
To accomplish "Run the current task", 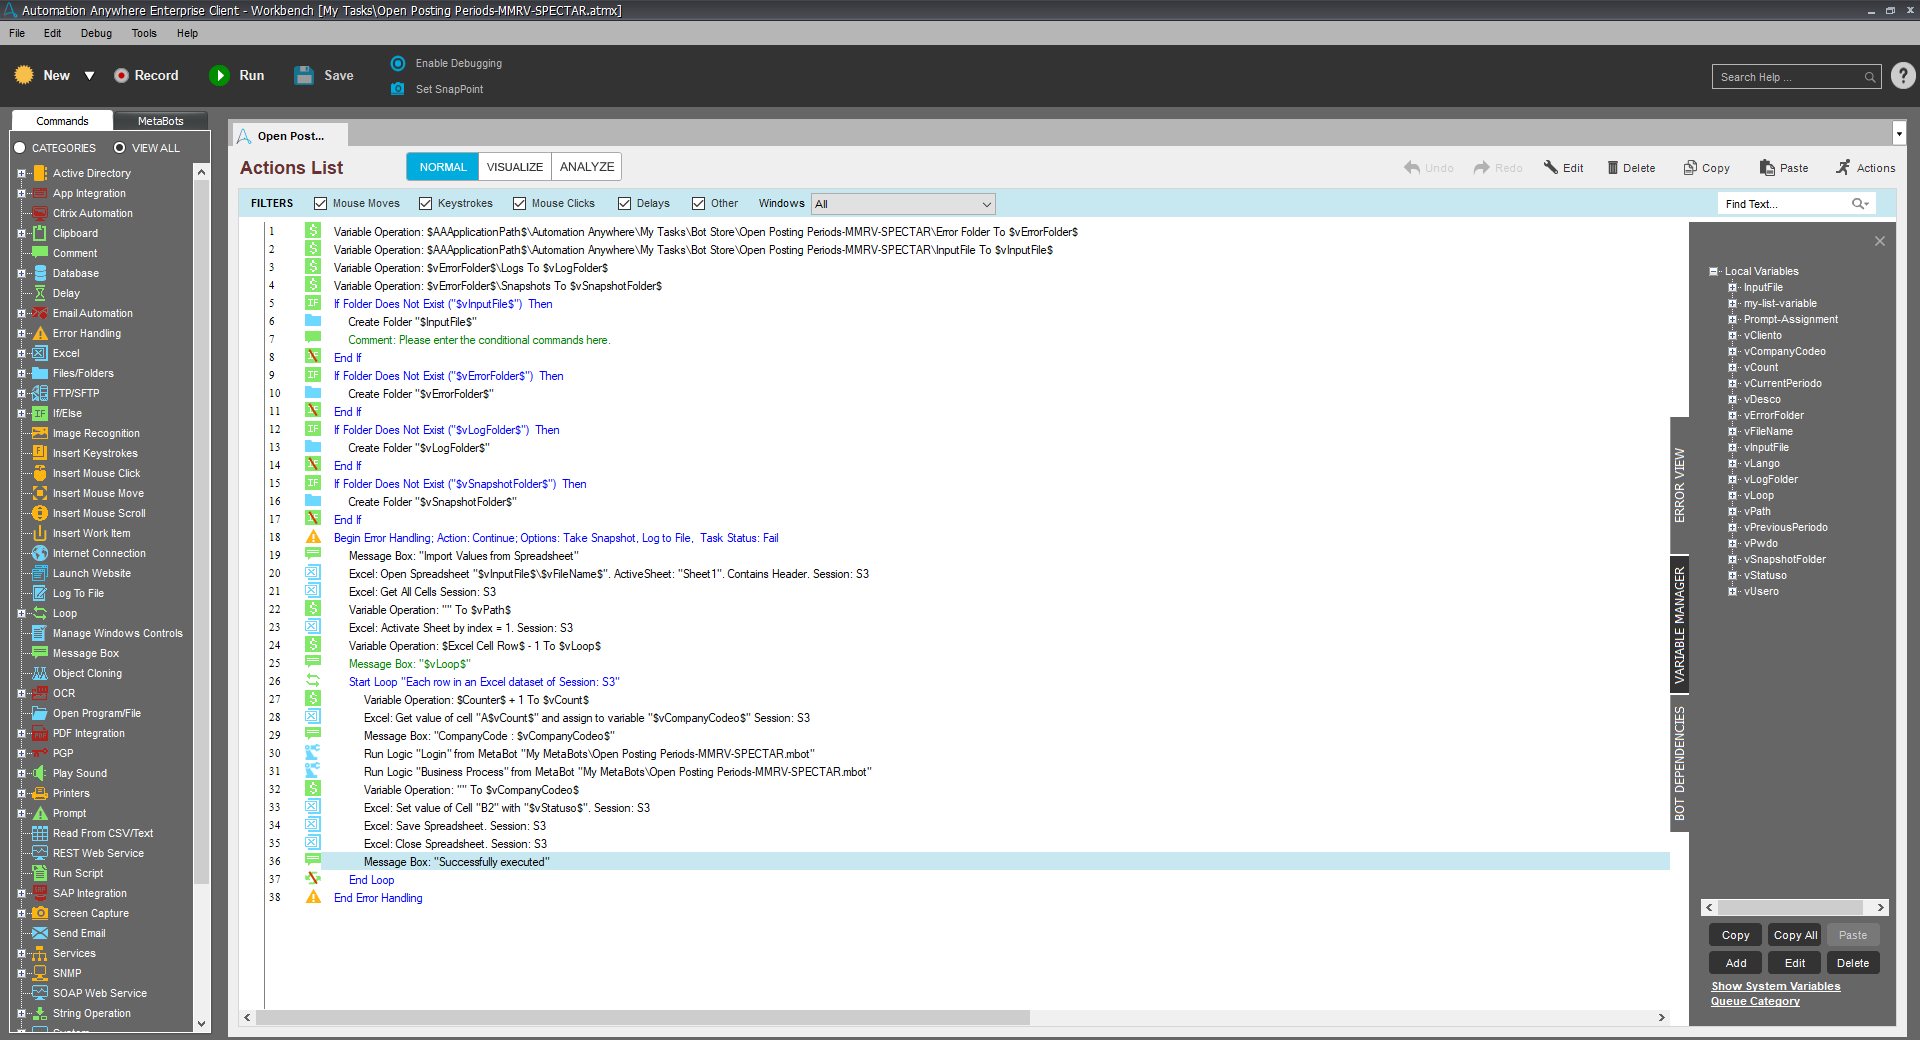I will point(219,76).
